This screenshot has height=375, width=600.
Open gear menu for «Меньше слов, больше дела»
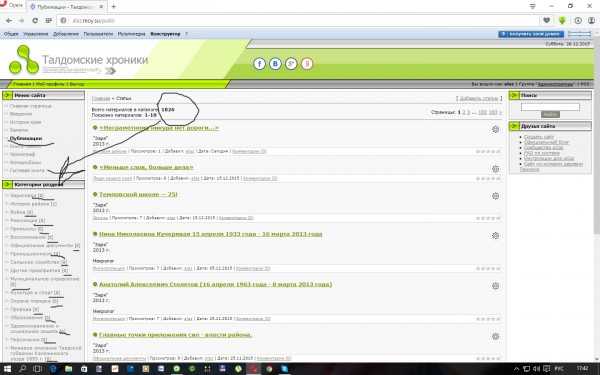point(496,169)
